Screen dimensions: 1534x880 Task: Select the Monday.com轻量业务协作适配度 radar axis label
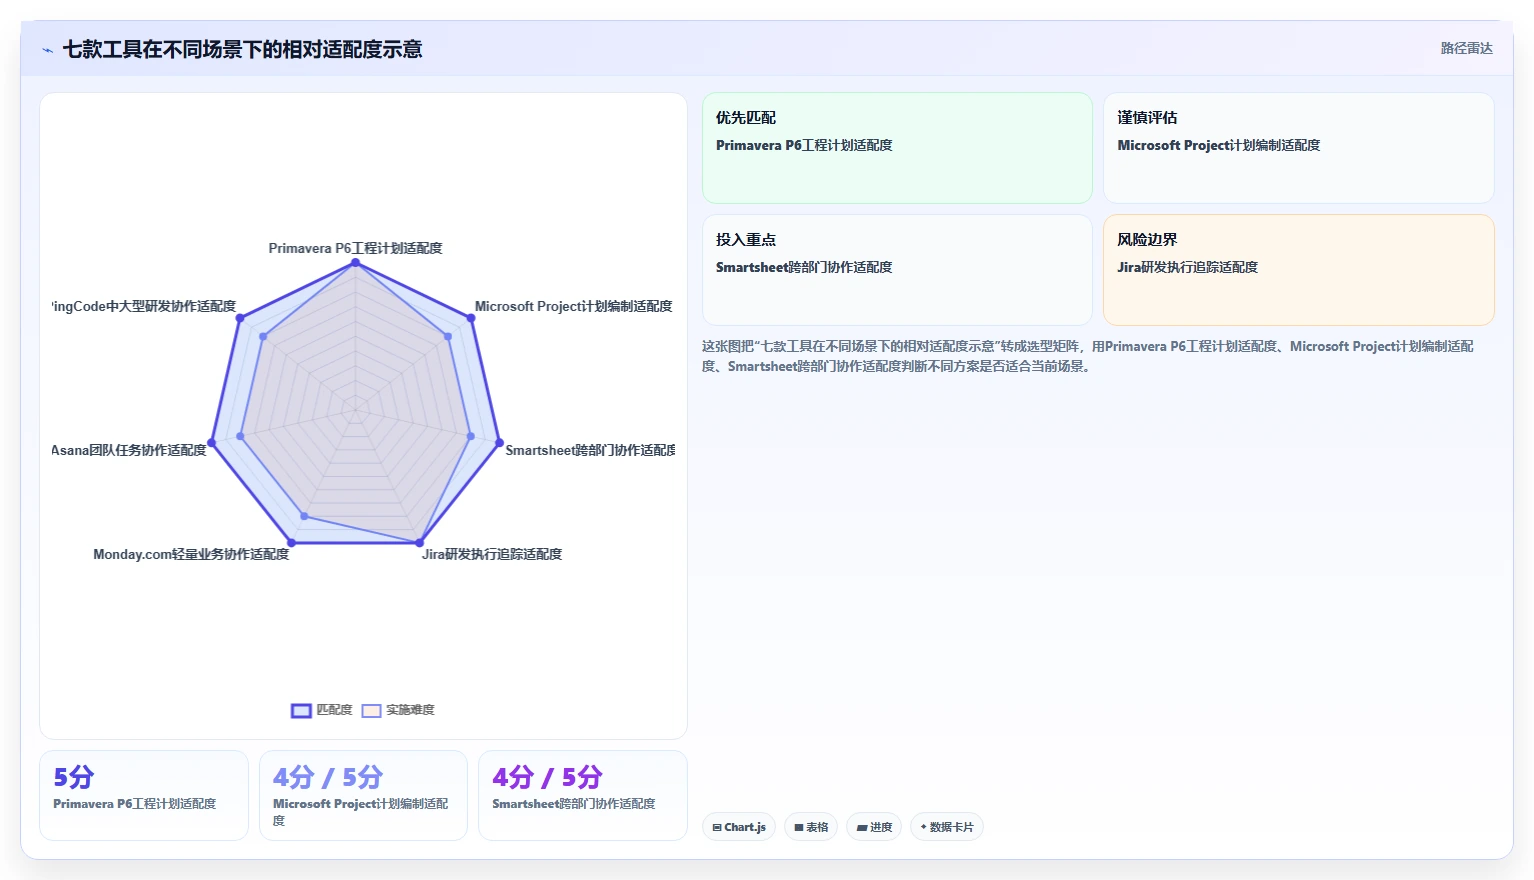pos(191,554)
